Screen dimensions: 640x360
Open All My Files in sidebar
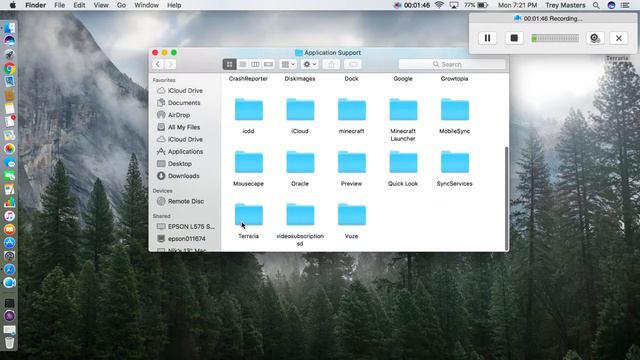(184, 127)
